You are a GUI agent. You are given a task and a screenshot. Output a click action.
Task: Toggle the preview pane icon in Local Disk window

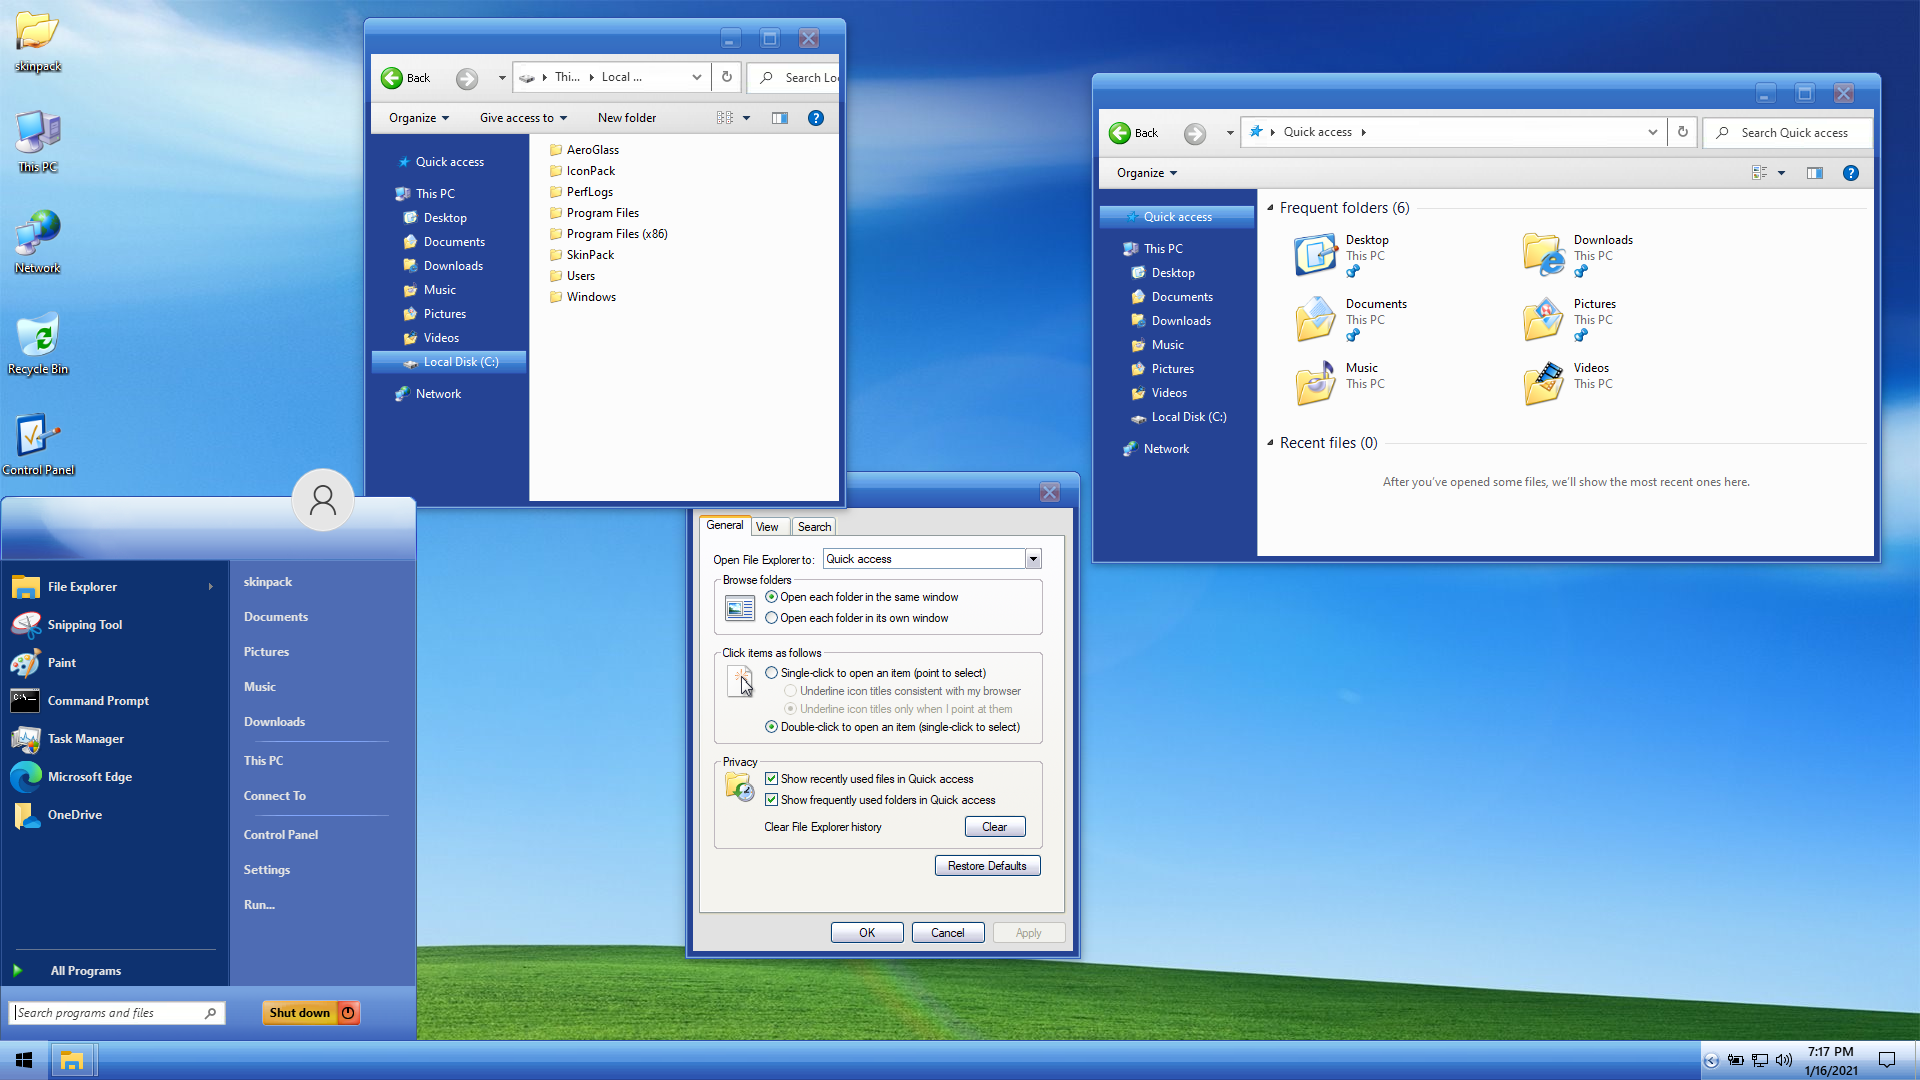coord(780,118)
